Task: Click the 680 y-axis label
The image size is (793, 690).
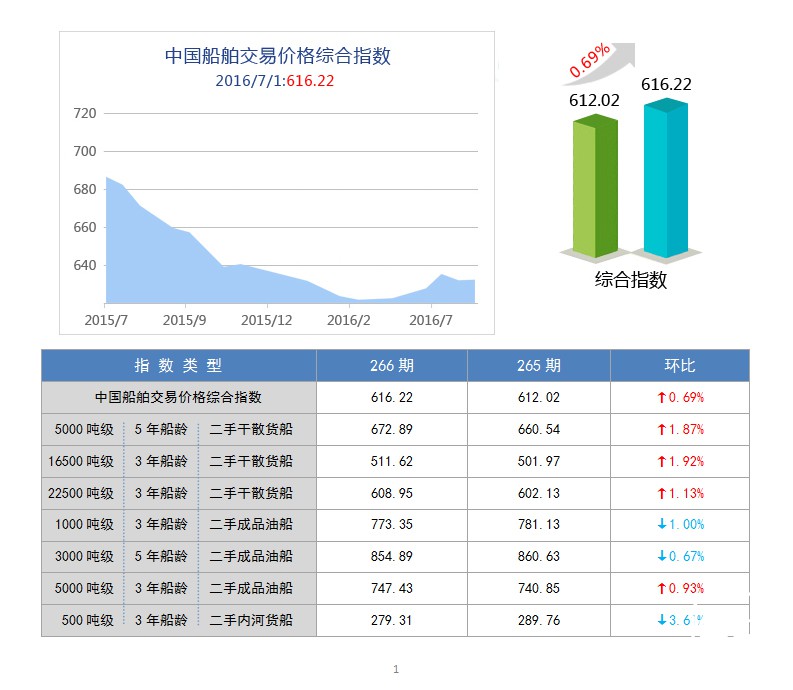Action: click(x=84, y=189)
